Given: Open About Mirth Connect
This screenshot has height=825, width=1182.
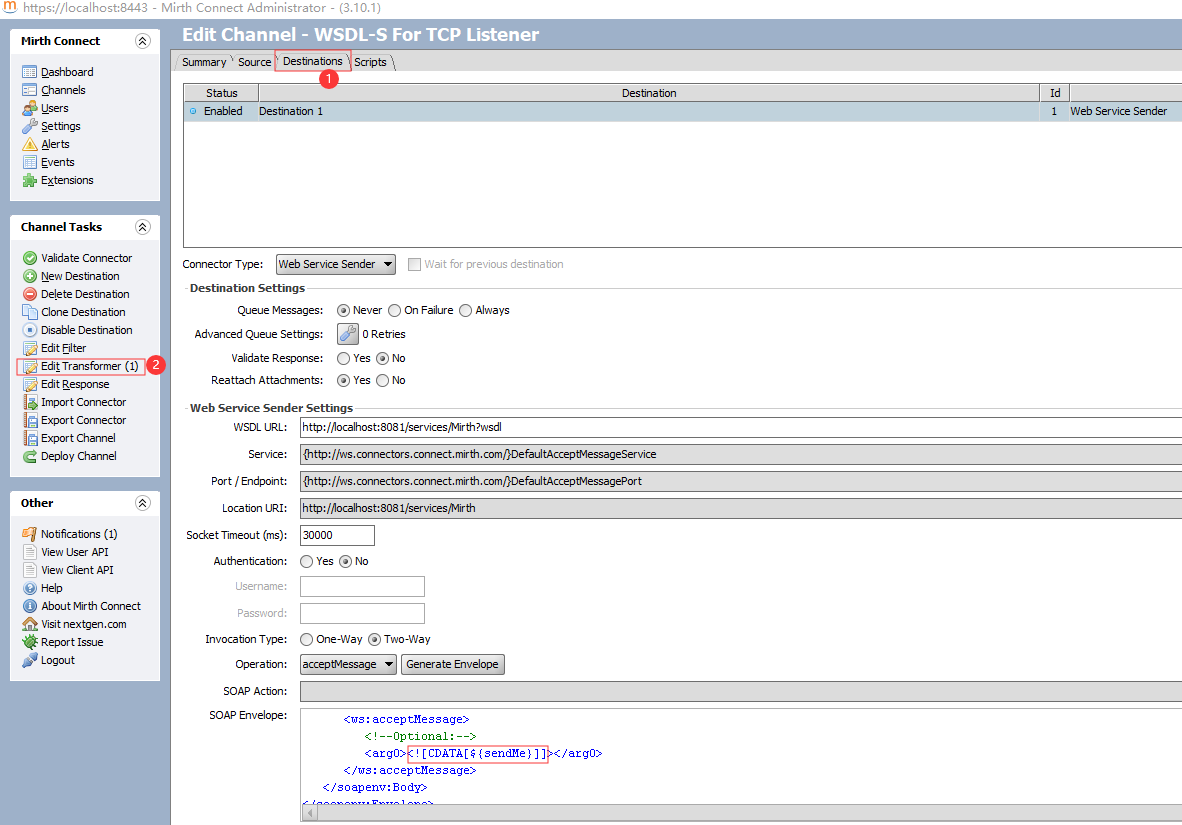Looking at the screenshot, I should [x=90, y=606].
